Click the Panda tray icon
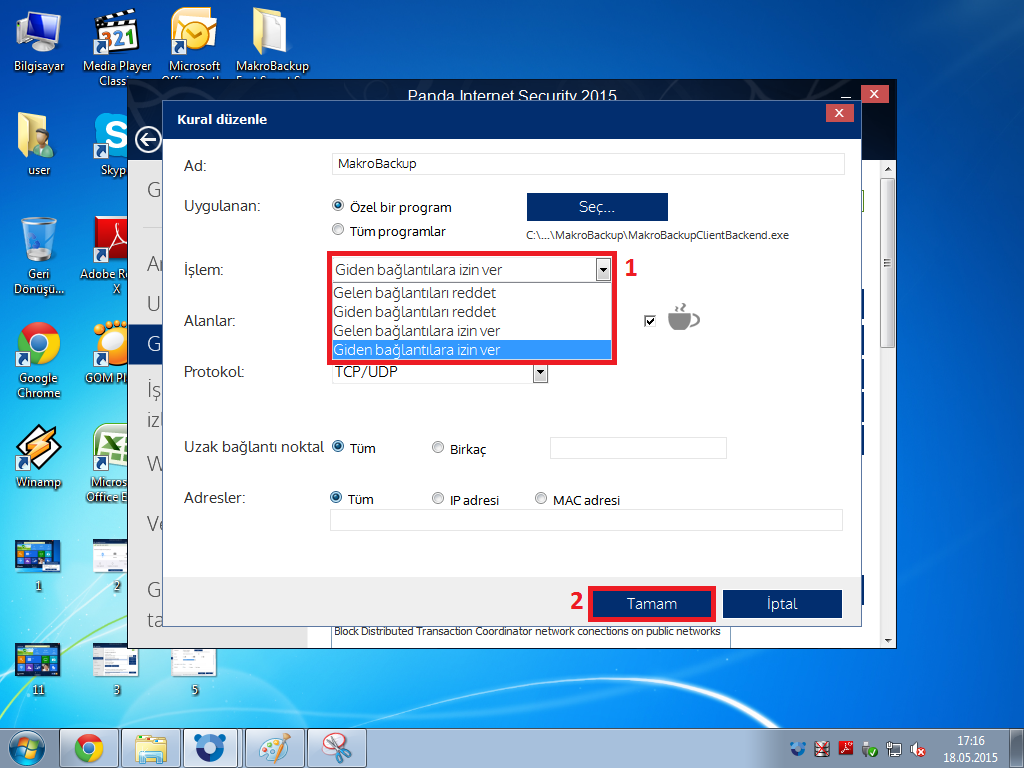Screen dimensions: 1024x768 click(x=797, y=748)
